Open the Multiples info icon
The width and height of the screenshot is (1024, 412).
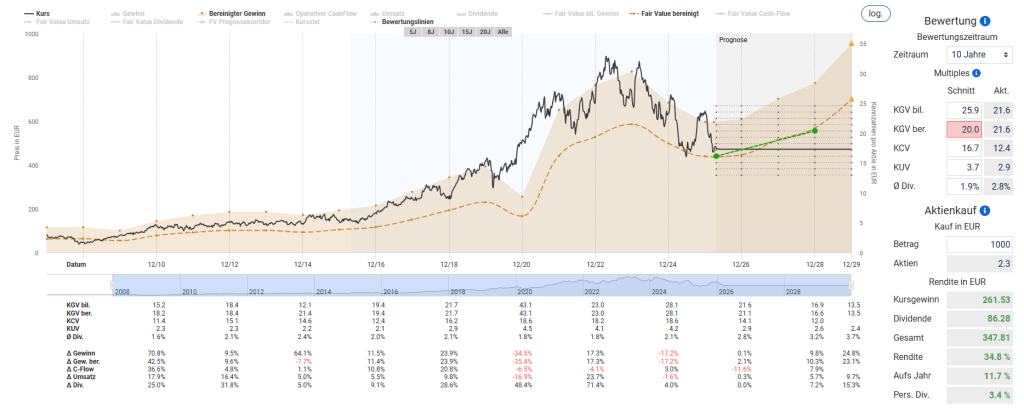(976, 72)
